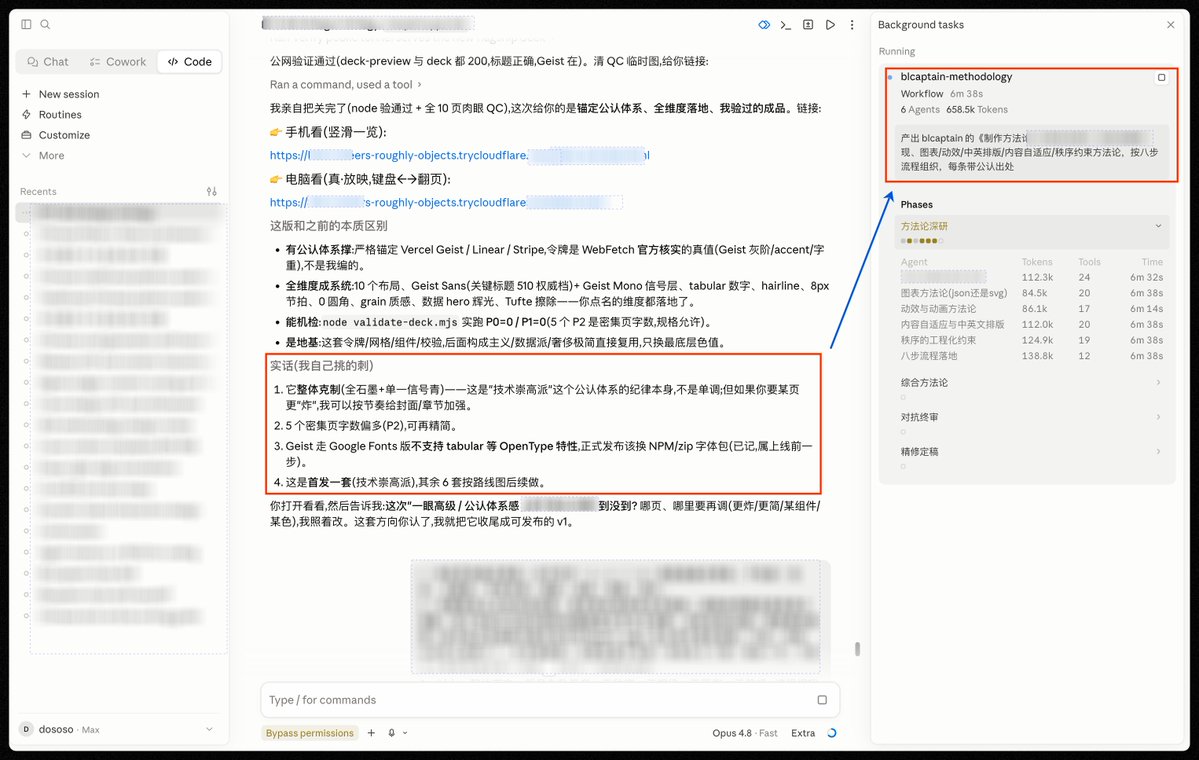This screenshot has width=1199, height=760.
Task: Click the 八步流程落地 agent row
Action: 1032,356
